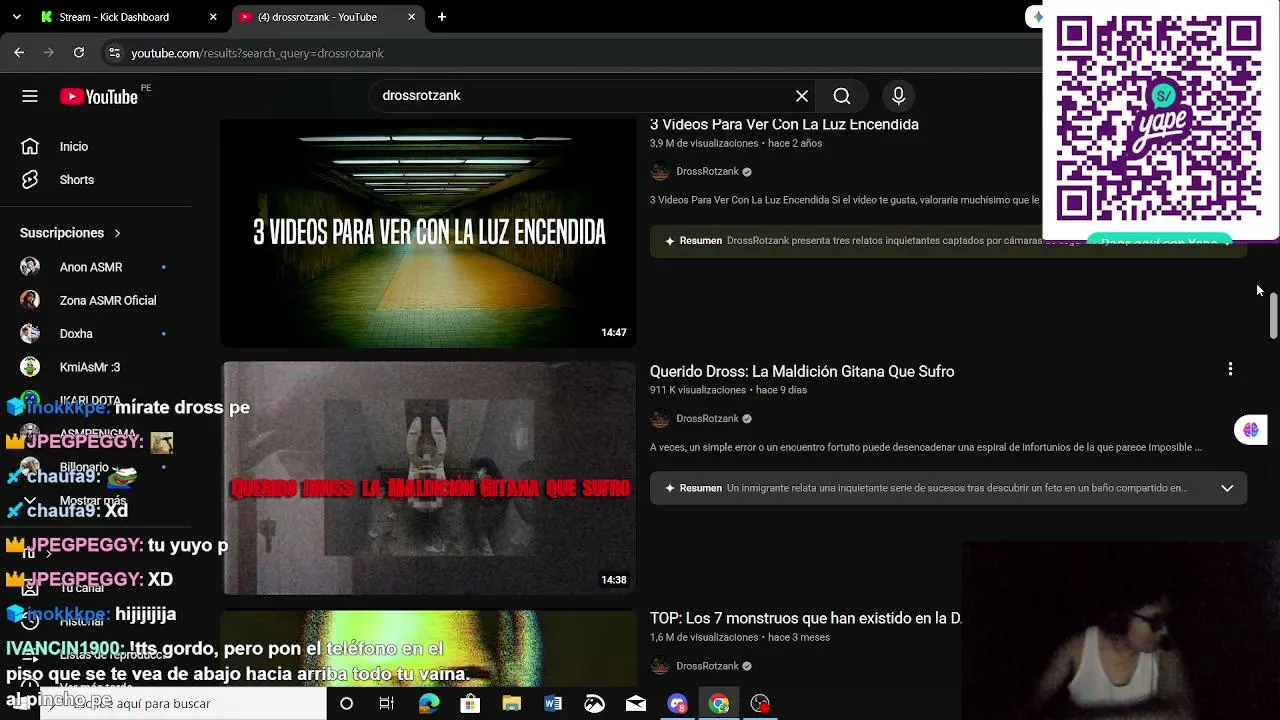
Task: Open File Explorer from the taskbar
Action: [512, 704]
